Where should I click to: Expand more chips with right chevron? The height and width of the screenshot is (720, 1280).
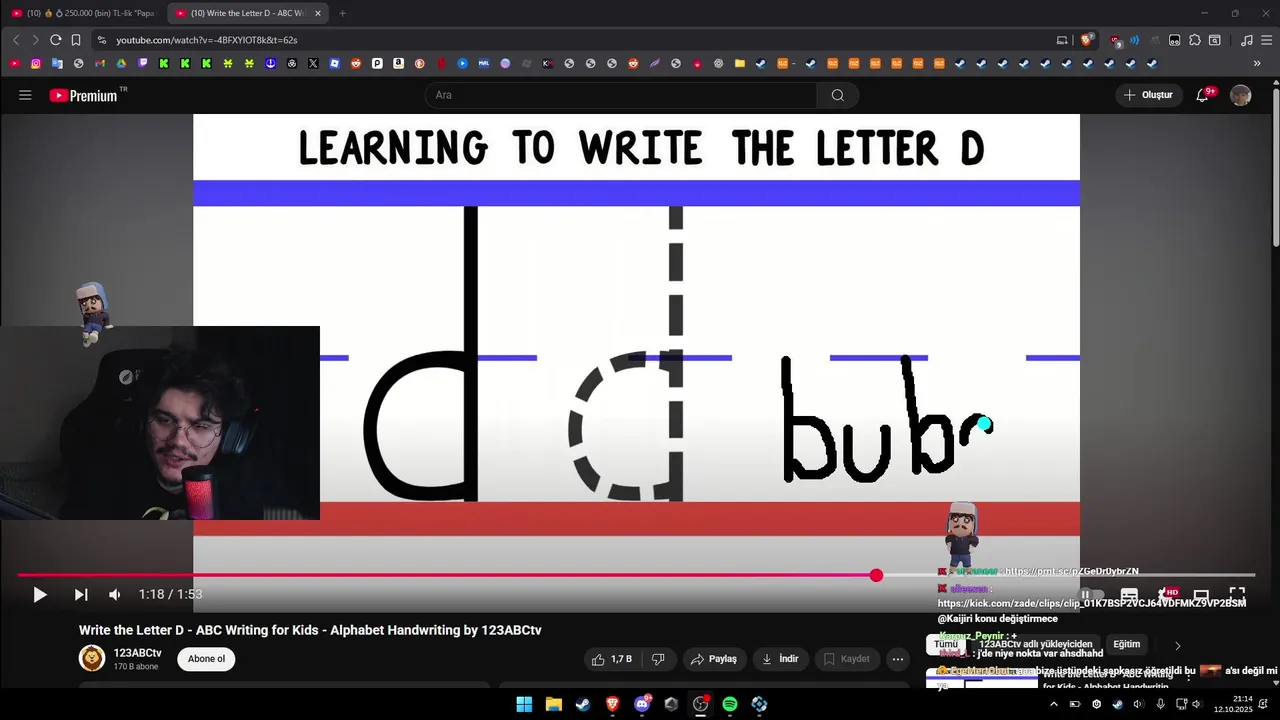coord(1177,645)
